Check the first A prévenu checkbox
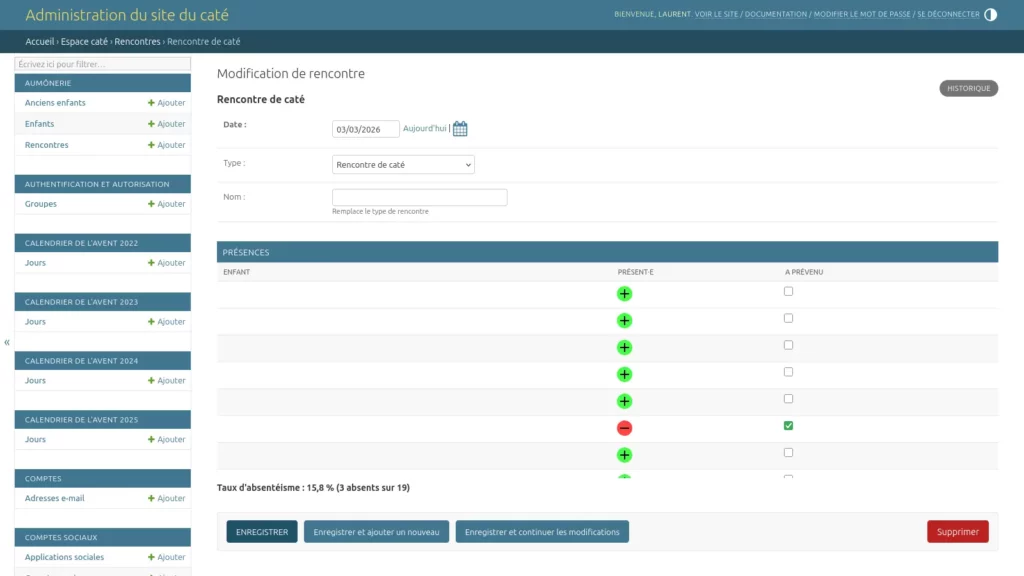This screenshot has height=576, width=1024. pyautogui.click(x=788, y=289)
